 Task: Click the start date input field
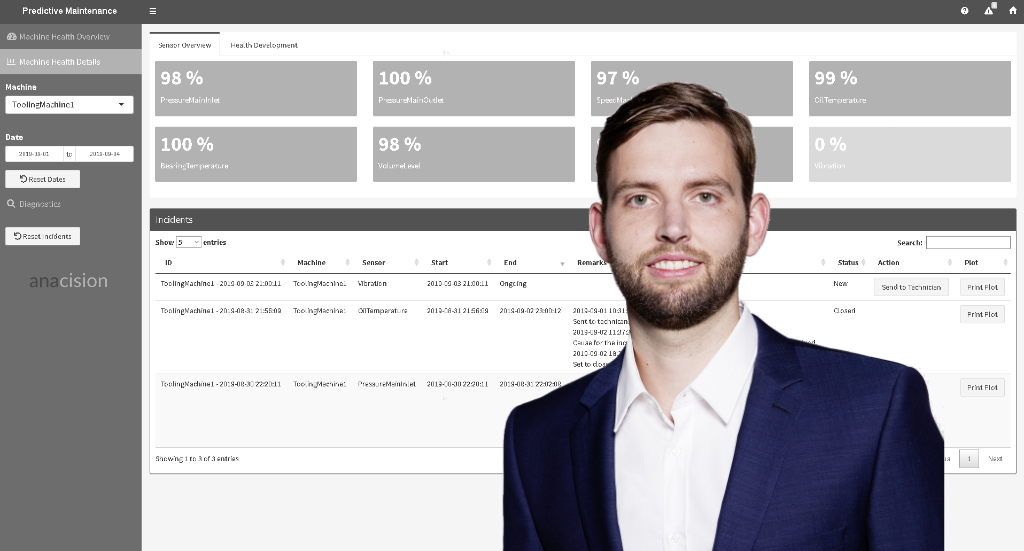[x=34, y=154]
